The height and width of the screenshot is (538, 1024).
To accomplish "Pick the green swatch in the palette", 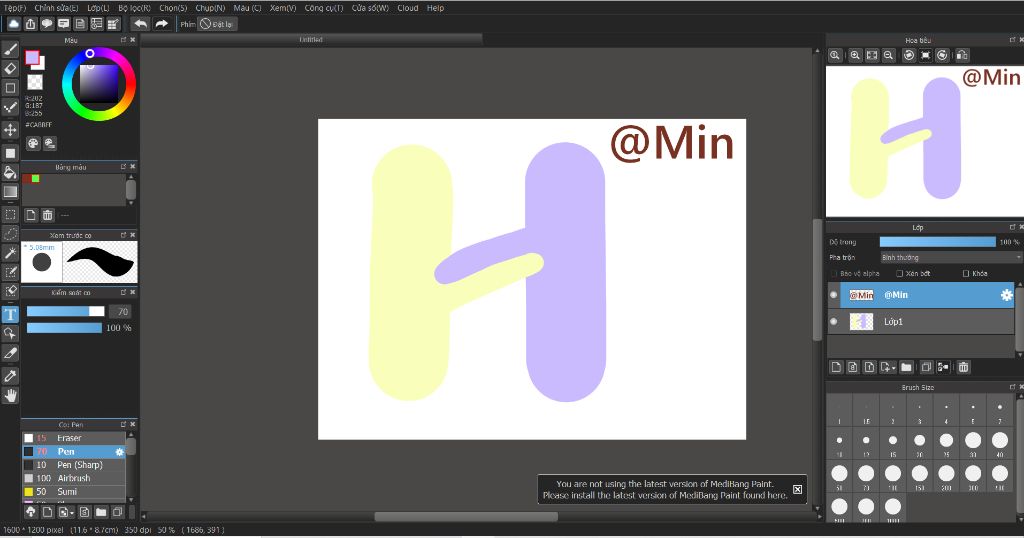I will point(35,179).
